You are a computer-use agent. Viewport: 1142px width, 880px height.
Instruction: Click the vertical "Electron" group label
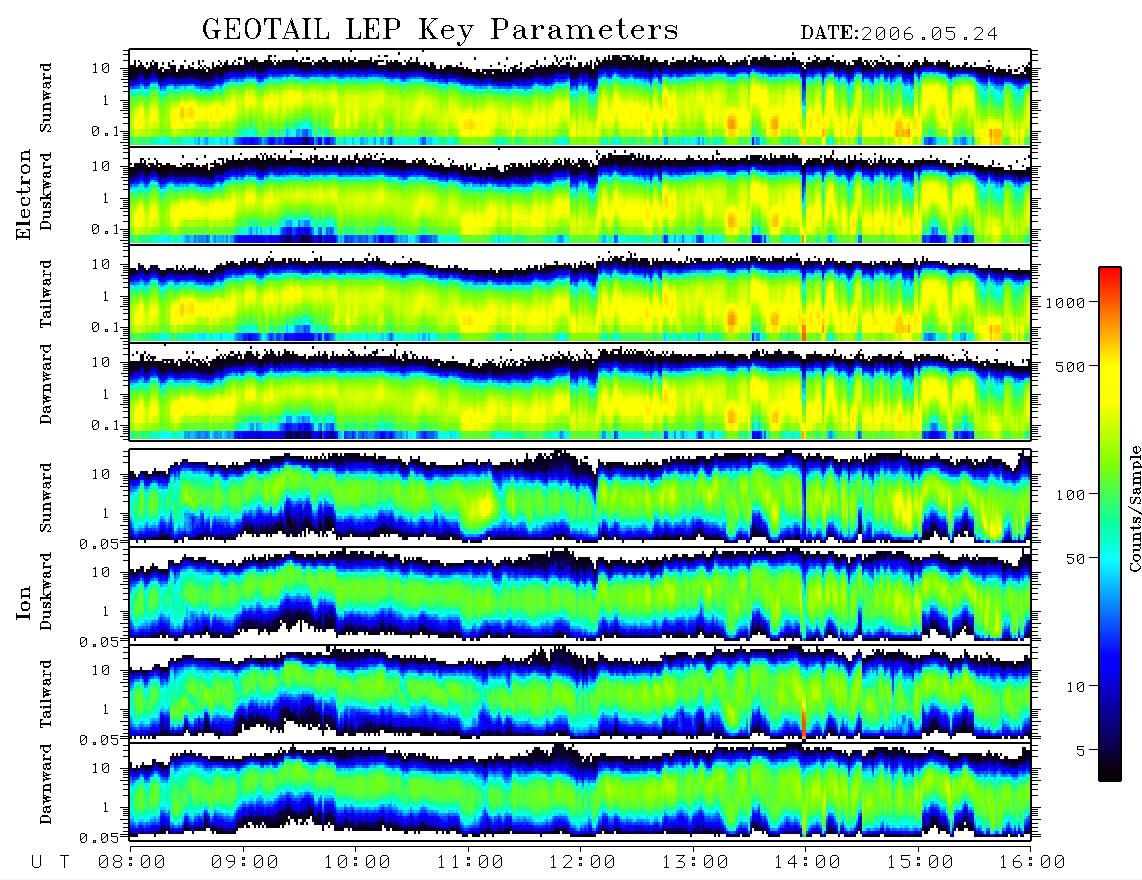pyautogui.click(x=24, y=194)
